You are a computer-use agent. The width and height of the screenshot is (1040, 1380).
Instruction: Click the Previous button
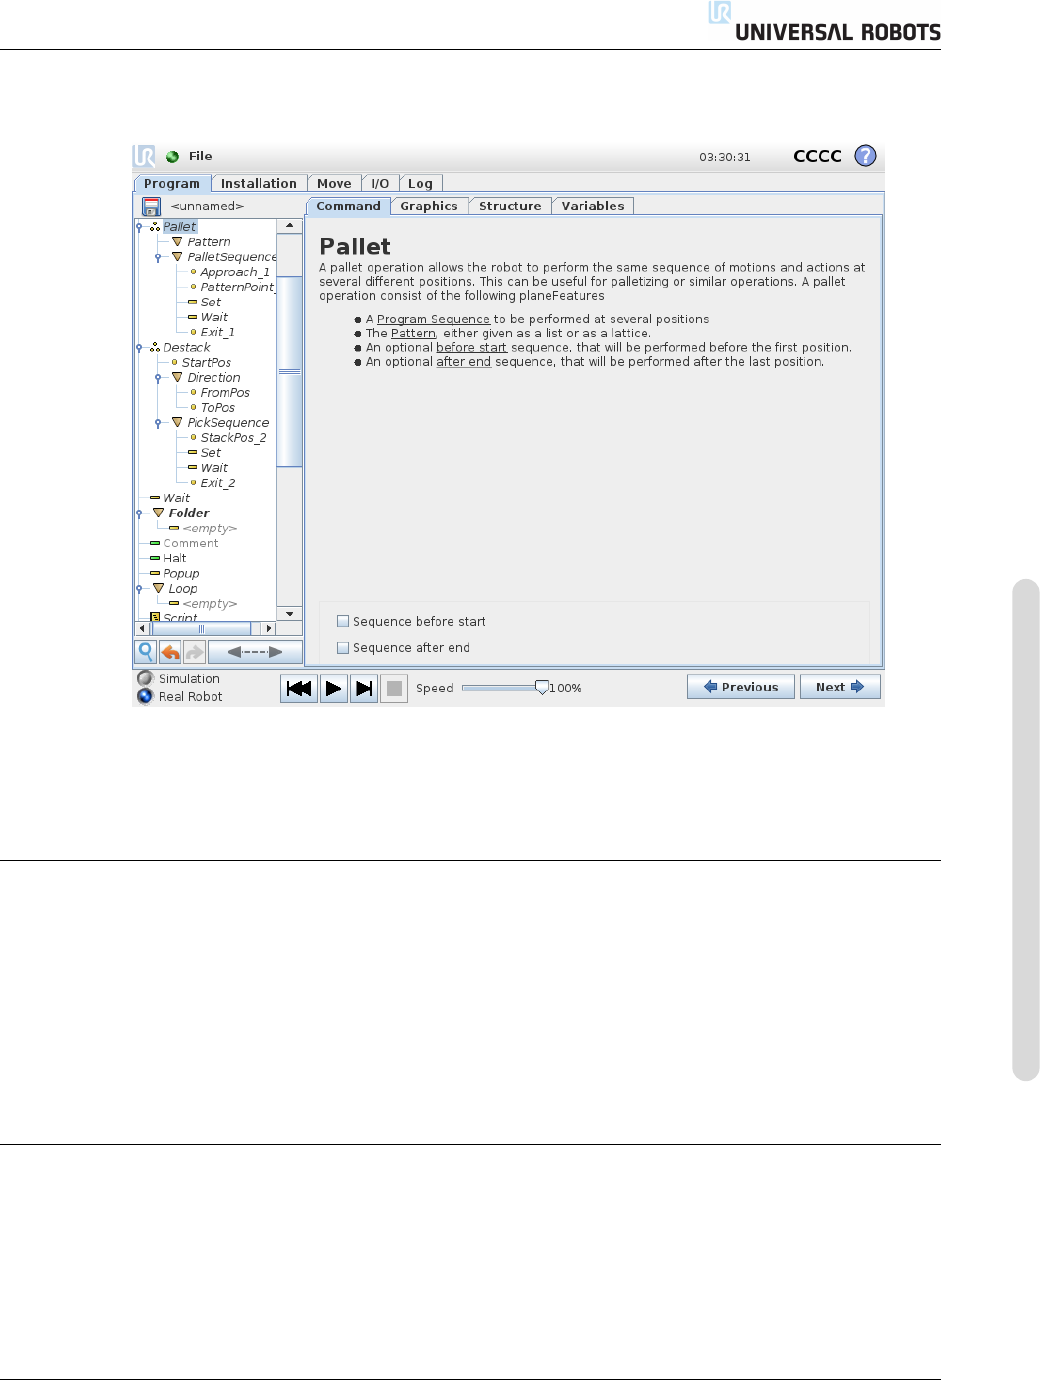[741, 687]
